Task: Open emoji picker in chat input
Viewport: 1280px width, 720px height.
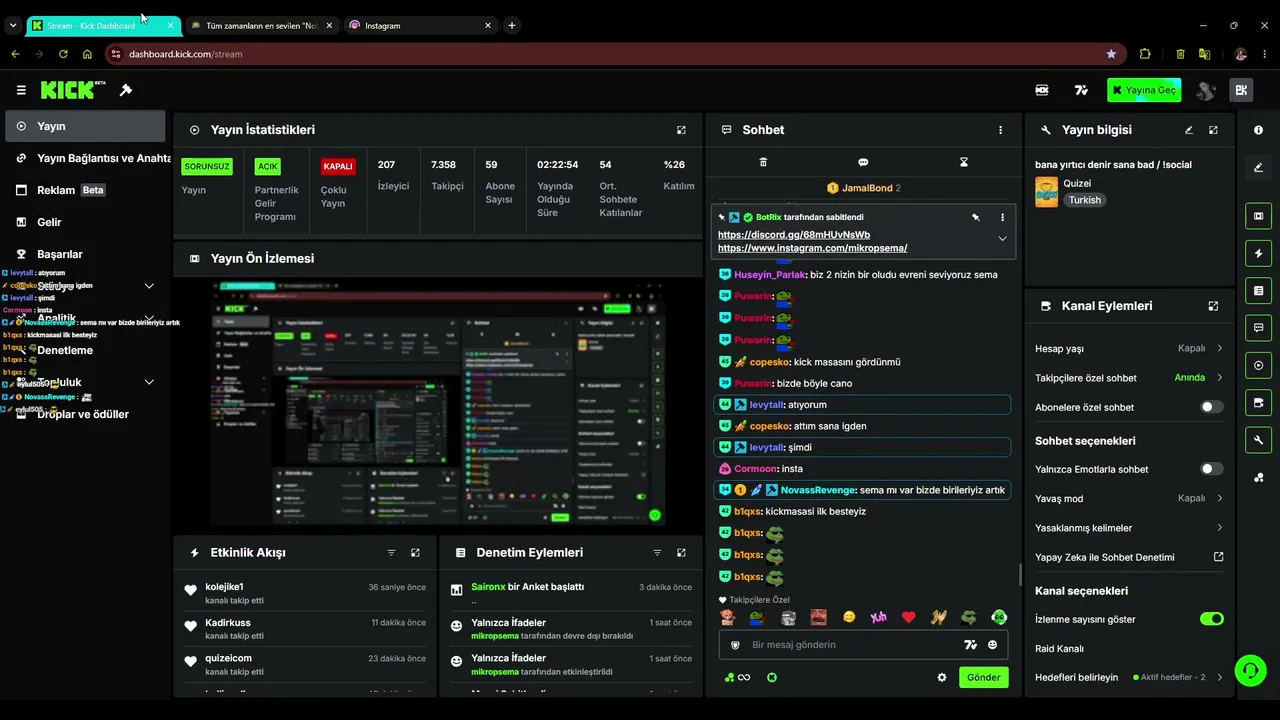Action: pyautogui.click(x=993, y=645)
